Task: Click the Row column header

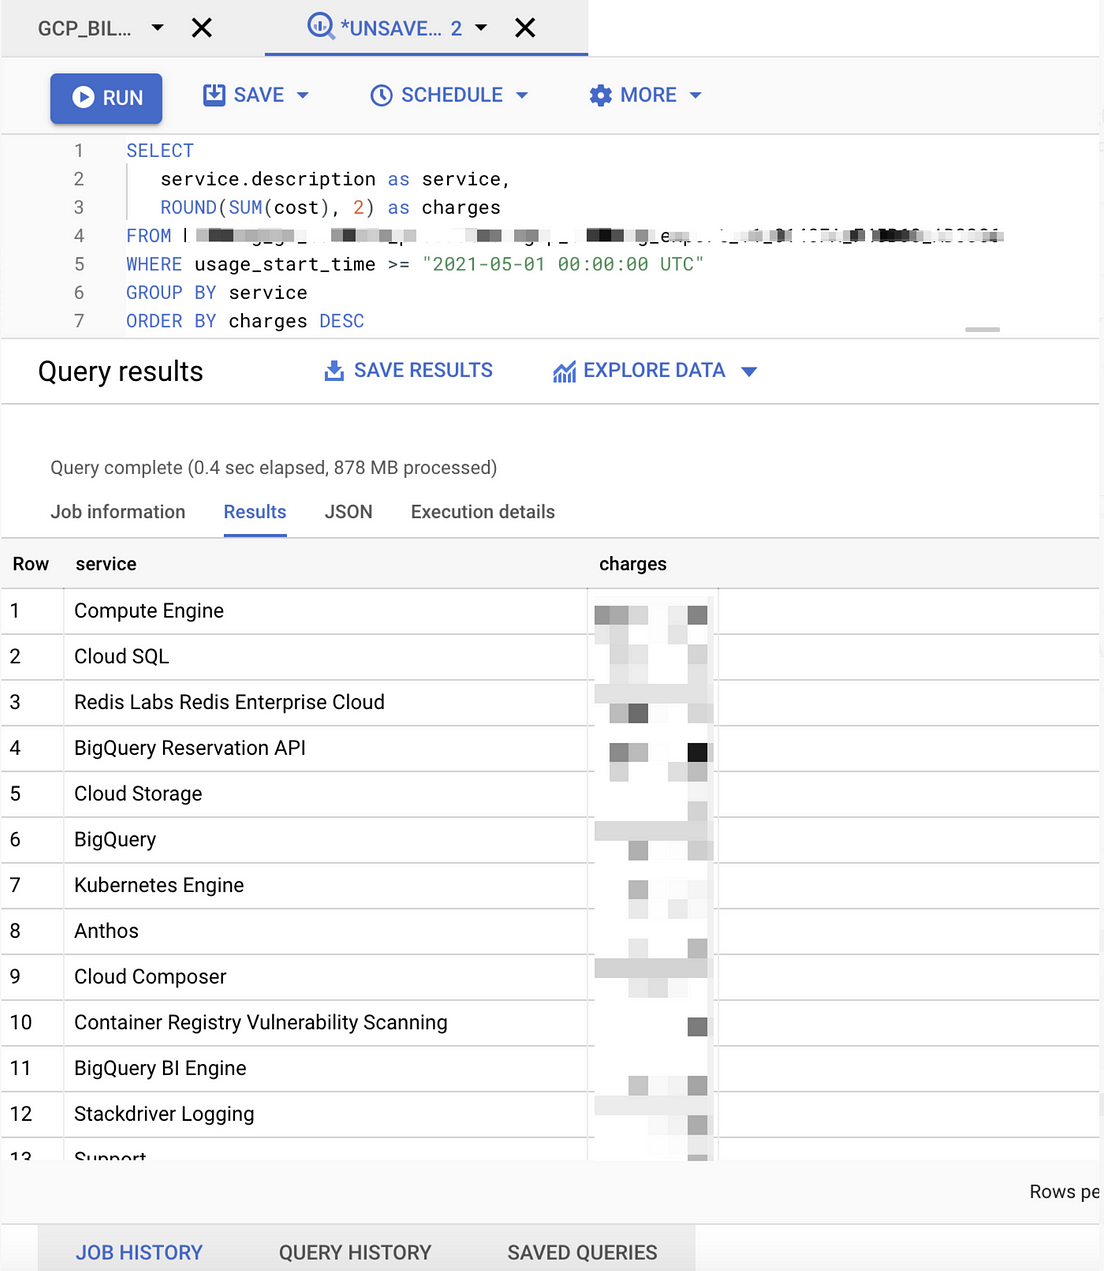Action: click(x=31, y=564)
